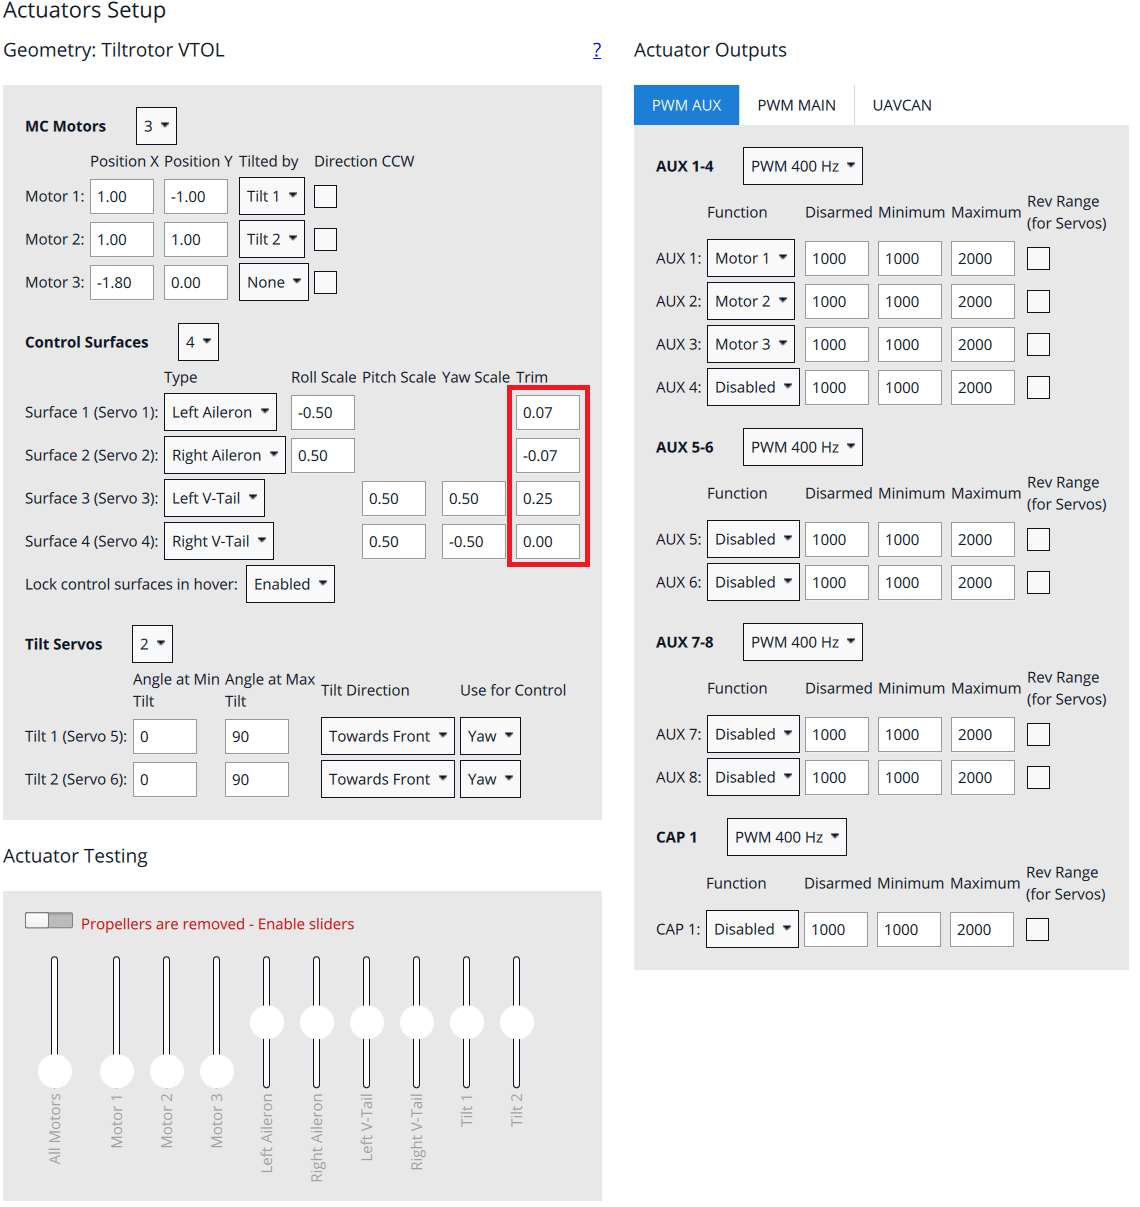Screen dimensions: 1140x1207
Task: Expand Surface 1 type Left Aileron dropdown
Action: (x=220, y=413)
